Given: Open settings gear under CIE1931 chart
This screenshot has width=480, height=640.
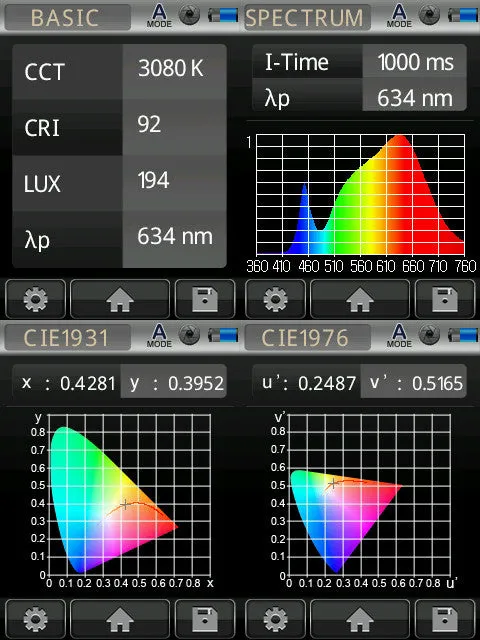Looking at the screenshot, I should (x=36, y=619).
